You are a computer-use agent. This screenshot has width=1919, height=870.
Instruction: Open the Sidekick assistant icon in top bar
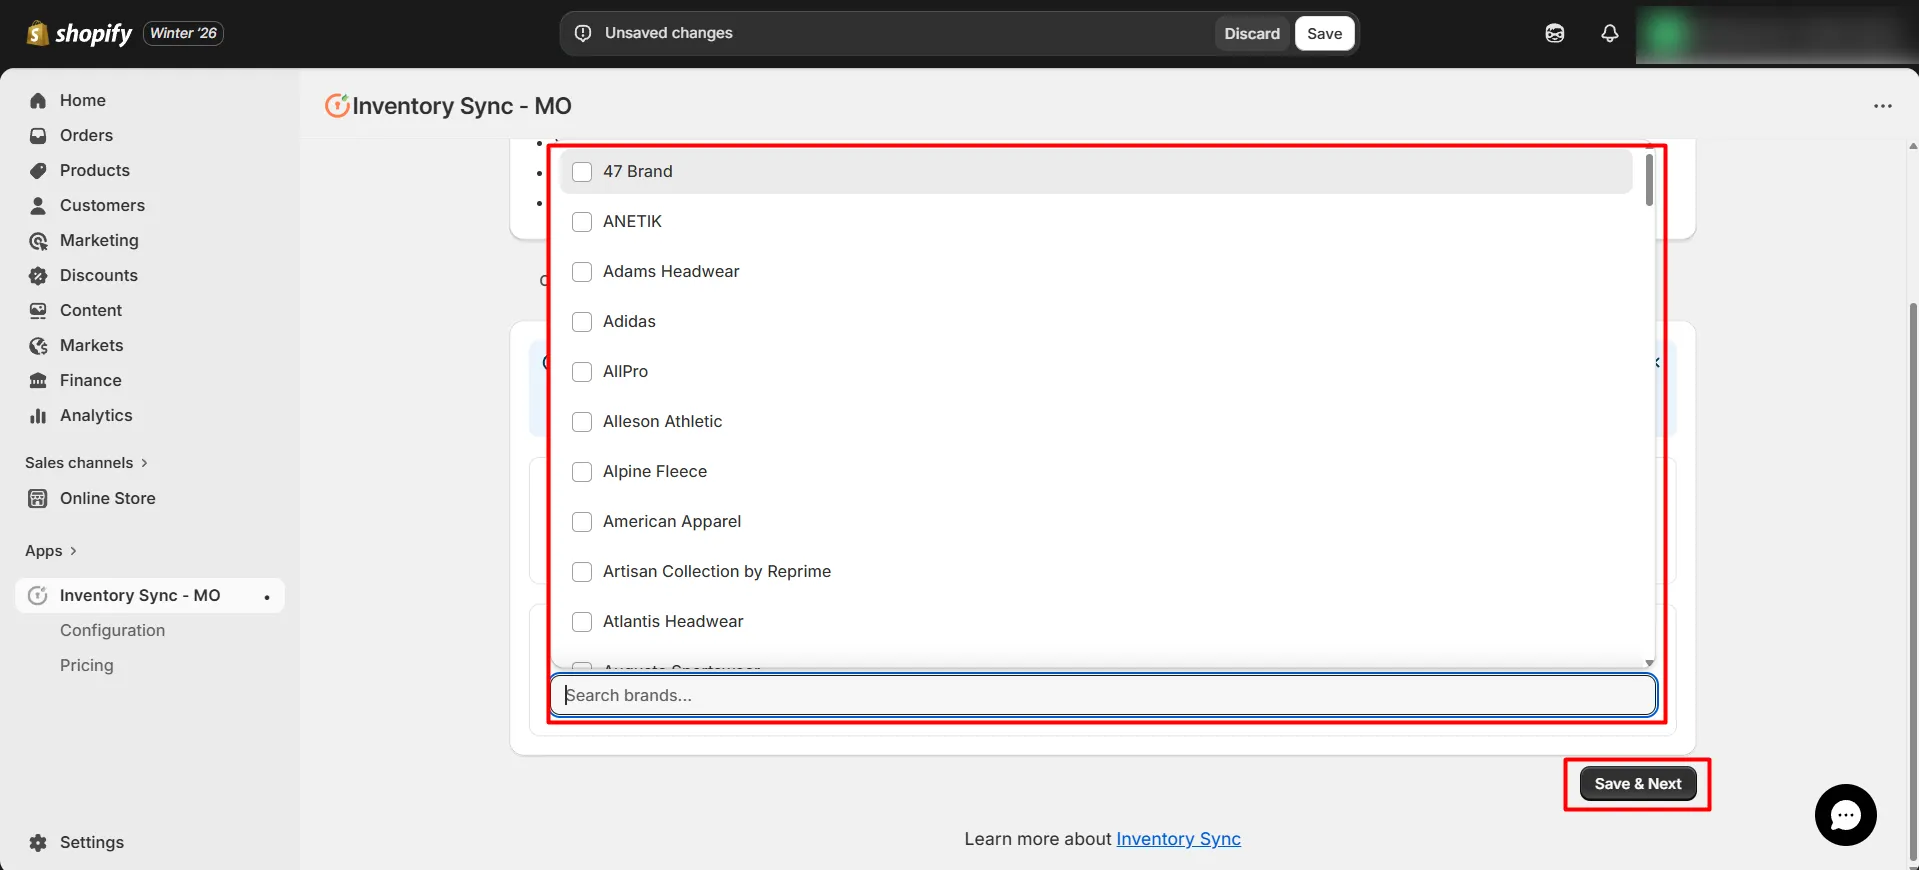click(1555, 33)
